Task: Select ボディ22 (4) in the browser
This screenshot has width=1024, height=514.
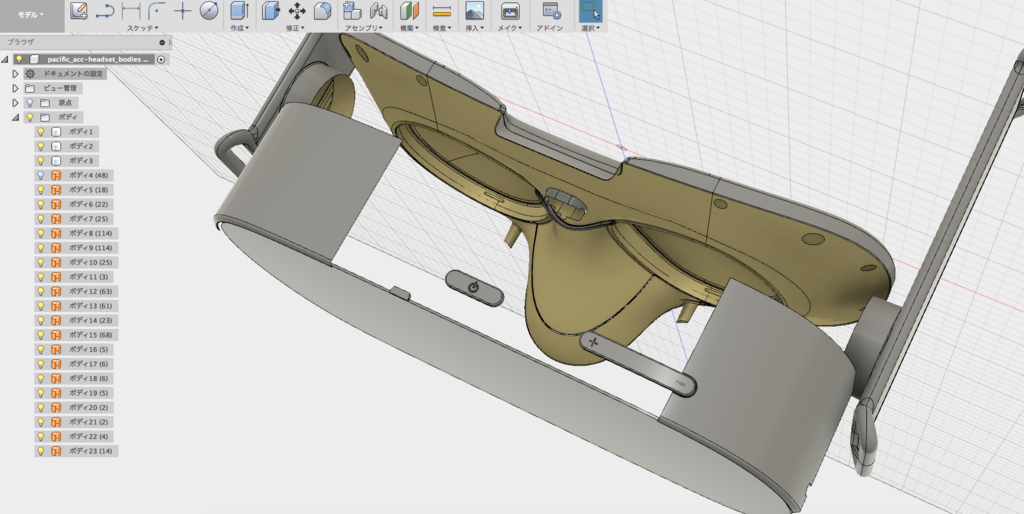Action: click(88, 436)
